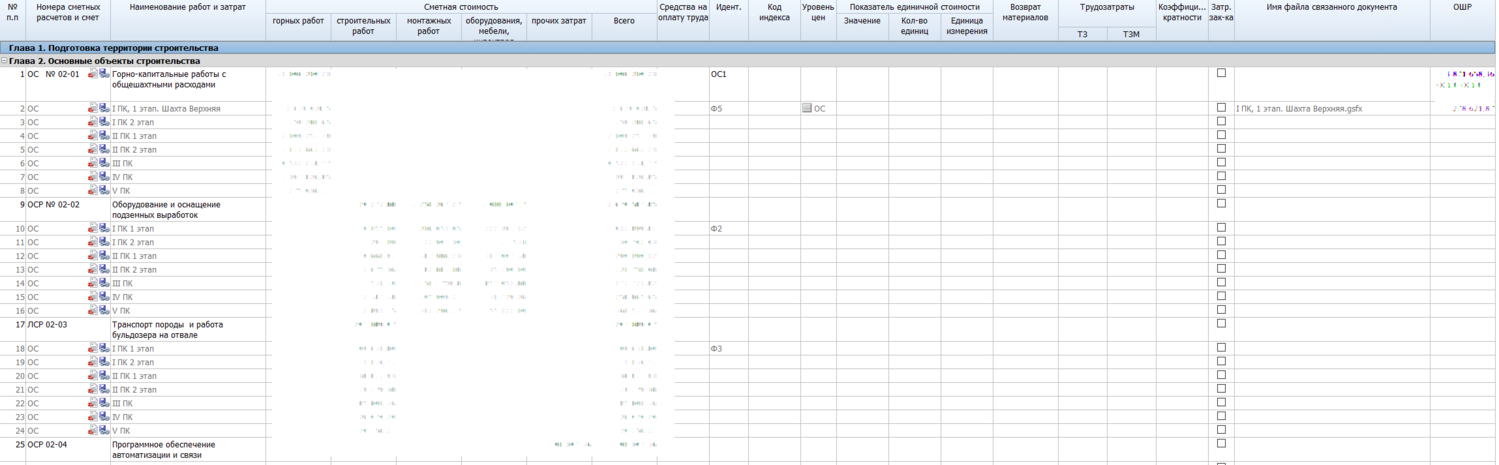Click Сметная стоимость column header

click(461, 7)
